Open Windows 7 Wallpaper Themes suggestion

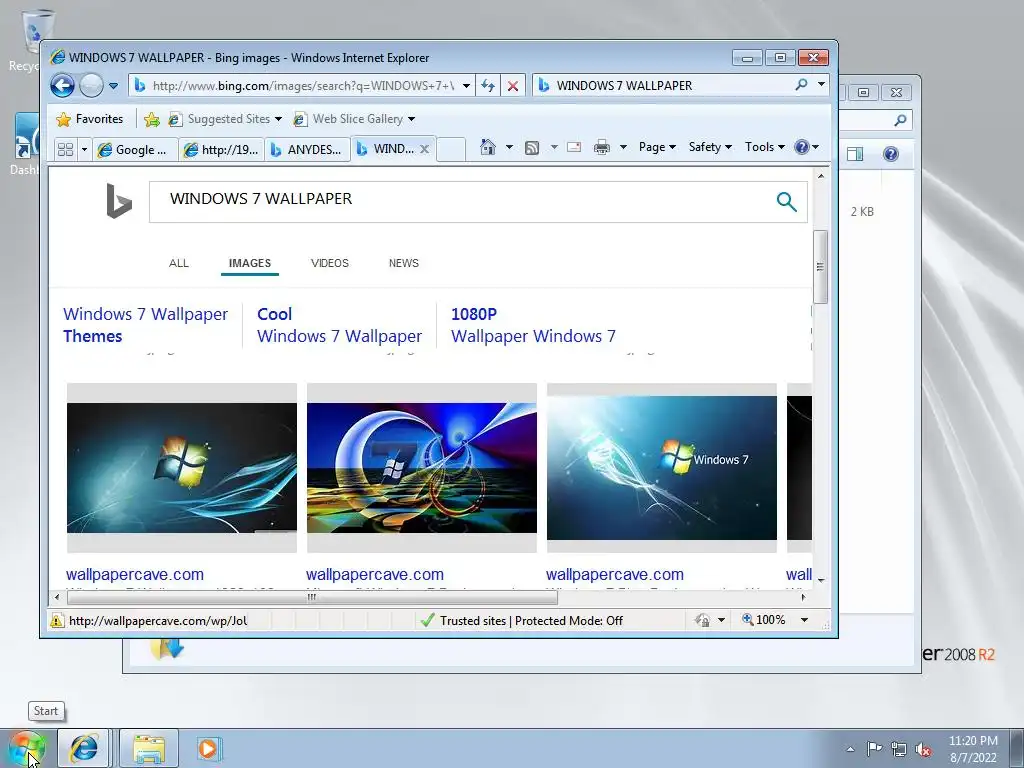(146, 325)
